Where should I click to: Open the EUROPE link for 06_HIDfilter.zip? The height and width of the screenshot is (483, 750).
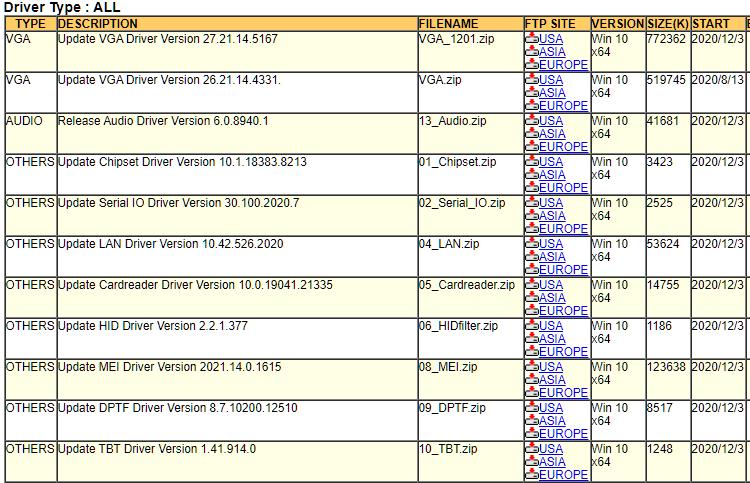563,352
